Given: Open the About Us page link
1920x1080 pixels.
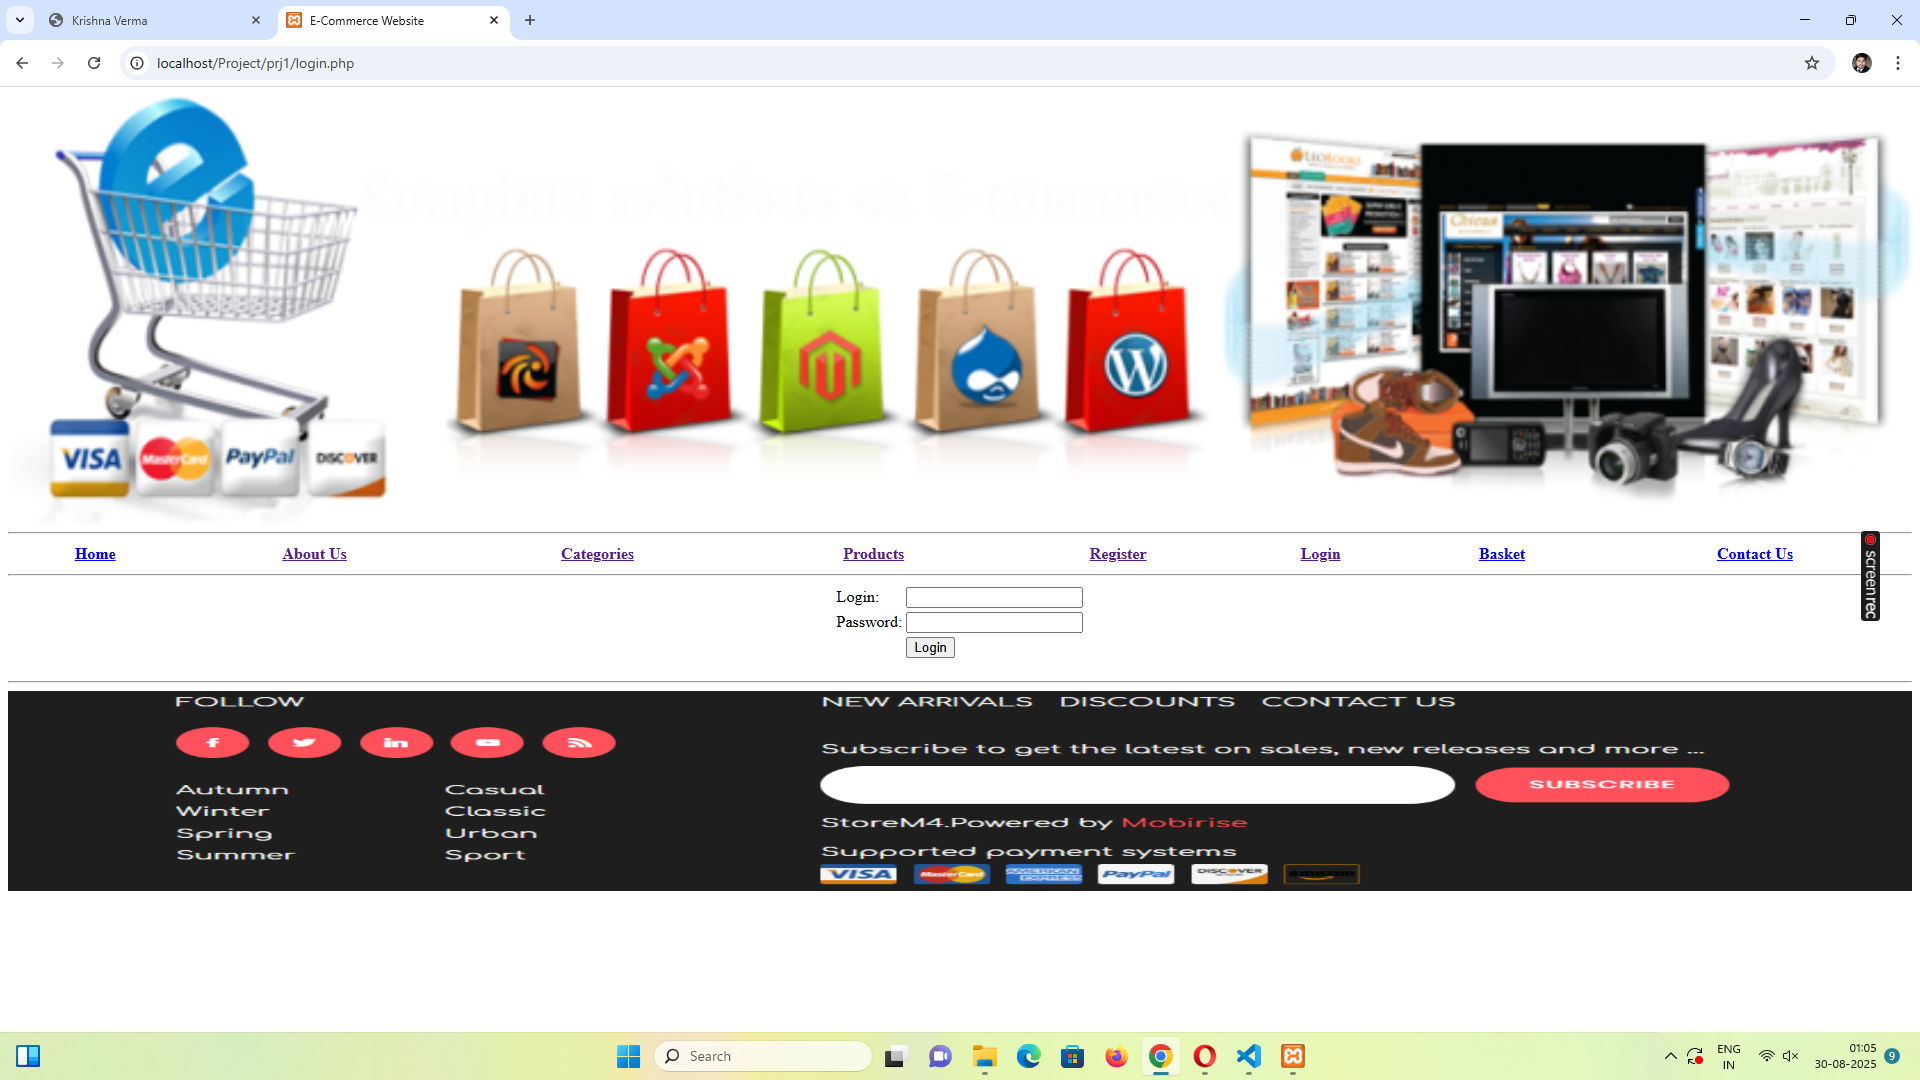Looking at the screenshot, I should tap(314, 554).
